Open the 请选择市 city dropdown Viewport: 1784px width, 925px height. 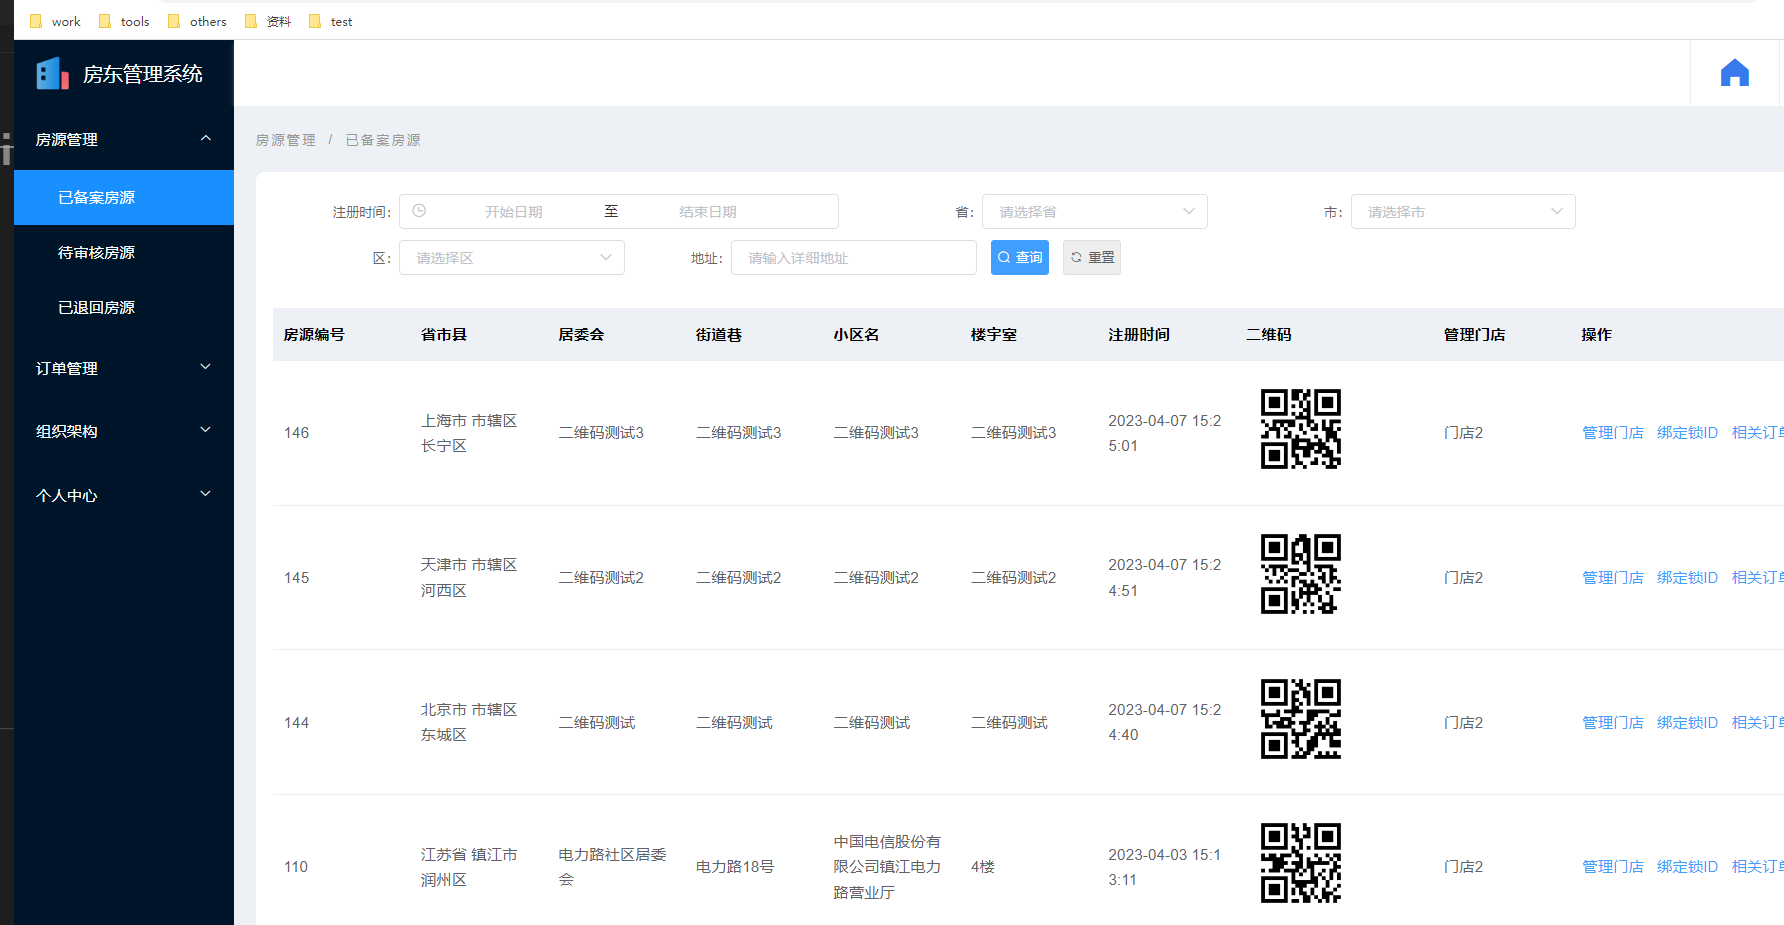tap(1463, 211)
